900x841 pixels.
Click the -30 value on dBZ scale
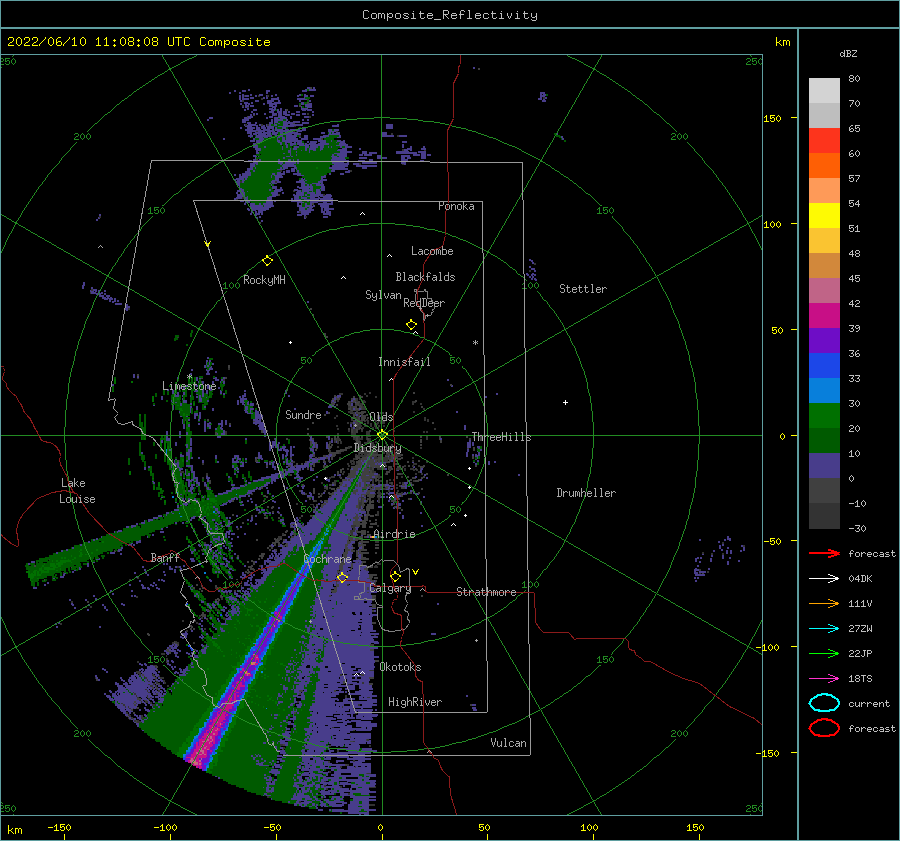(857, 528)
